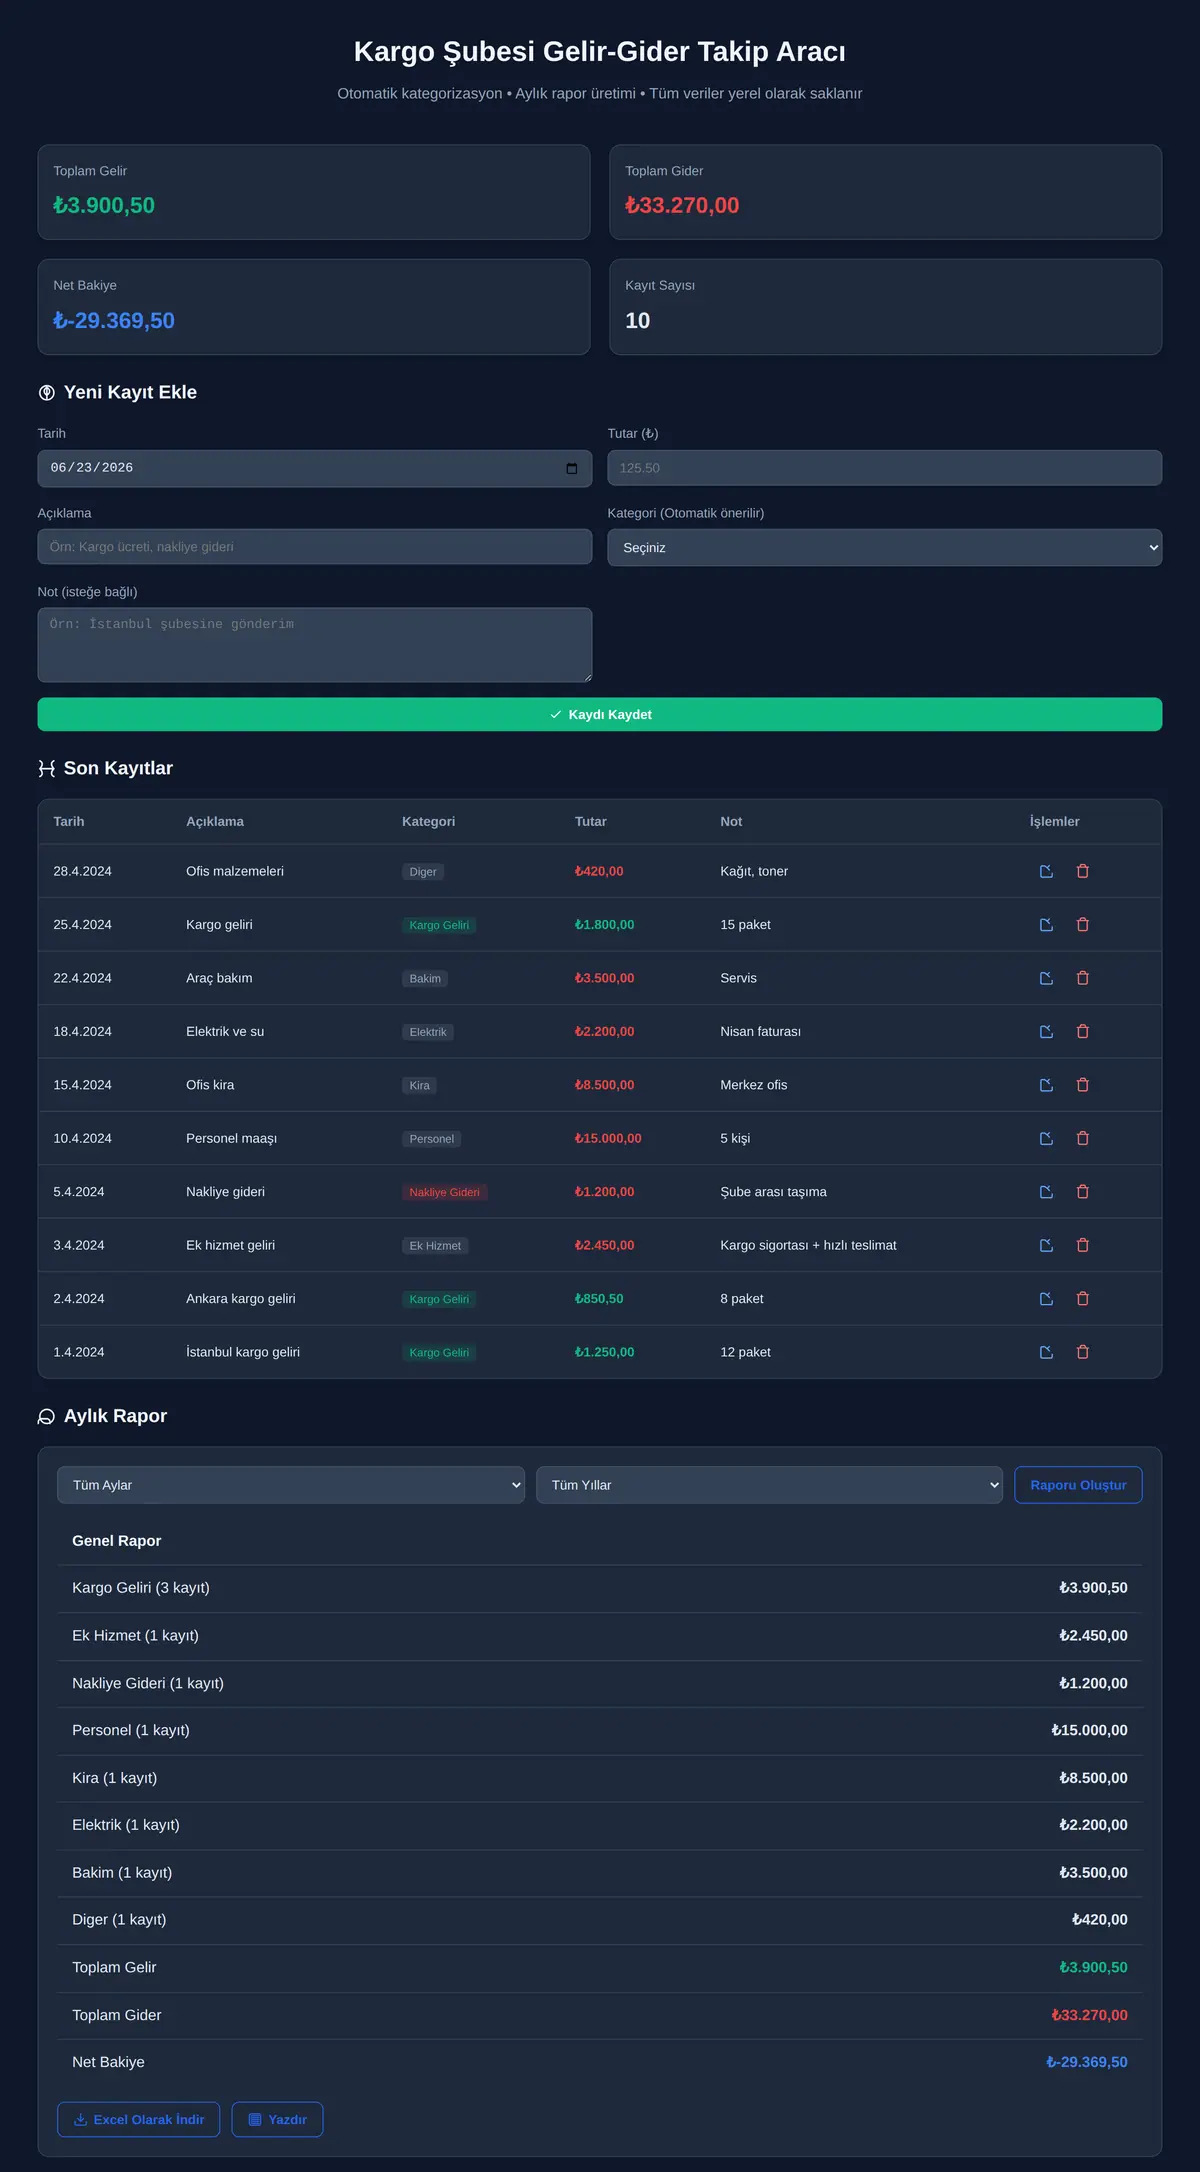Select the Nakliye Gideri category tag
The height and width of the screenshot is (2172, 1200).
[444, 1192]
